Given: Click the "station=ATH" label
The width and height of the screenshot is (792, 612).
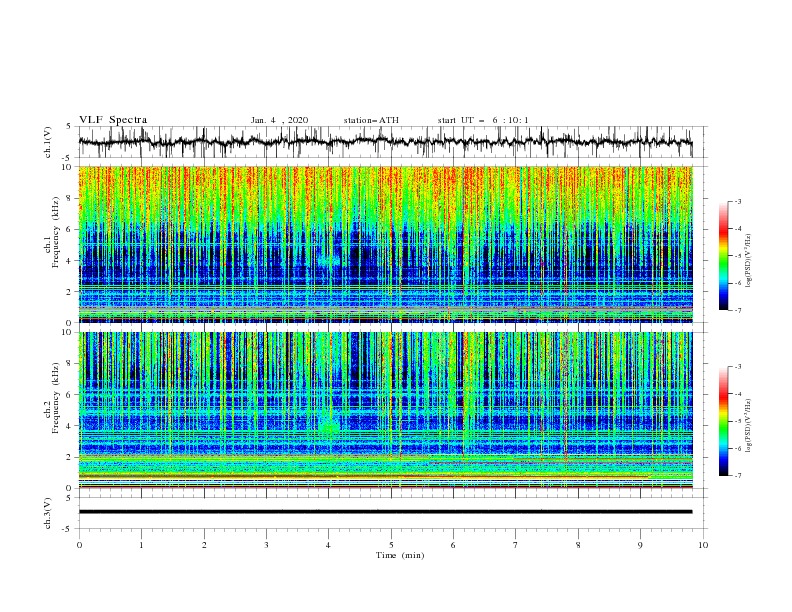Looking at the screenshot, I should [x=371, y=120].
